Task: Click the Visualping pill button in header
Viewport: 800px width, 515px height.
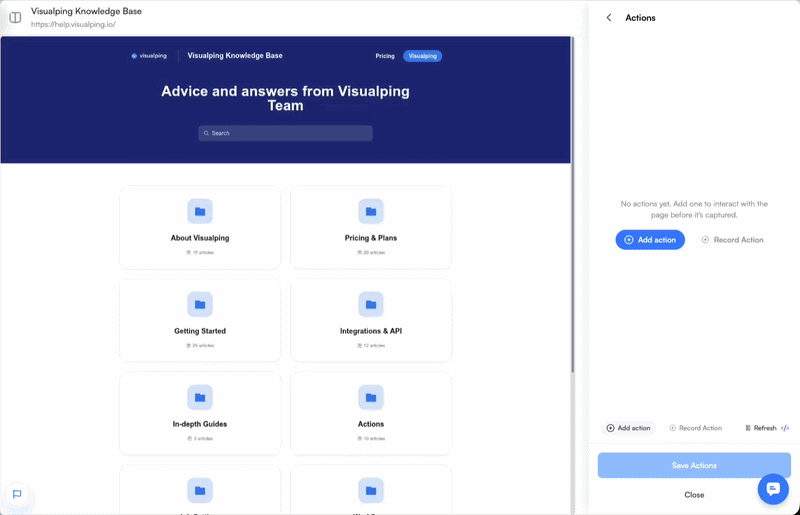Action: click(x=422, y=56)
